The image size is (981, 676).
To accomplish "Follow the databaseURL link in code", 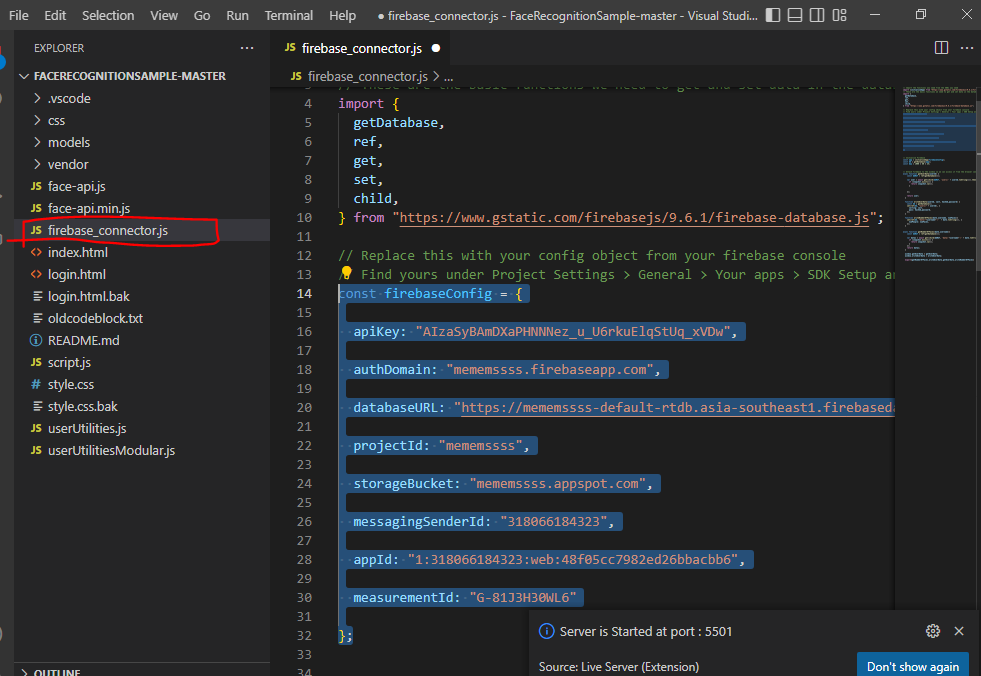I will tap(678, 407).
